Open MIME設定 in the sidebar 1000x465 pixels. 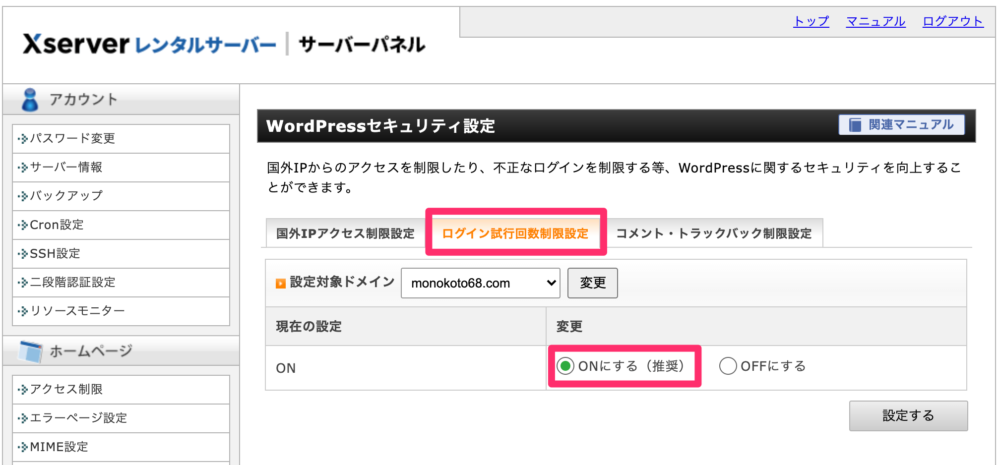click(121, 447)
